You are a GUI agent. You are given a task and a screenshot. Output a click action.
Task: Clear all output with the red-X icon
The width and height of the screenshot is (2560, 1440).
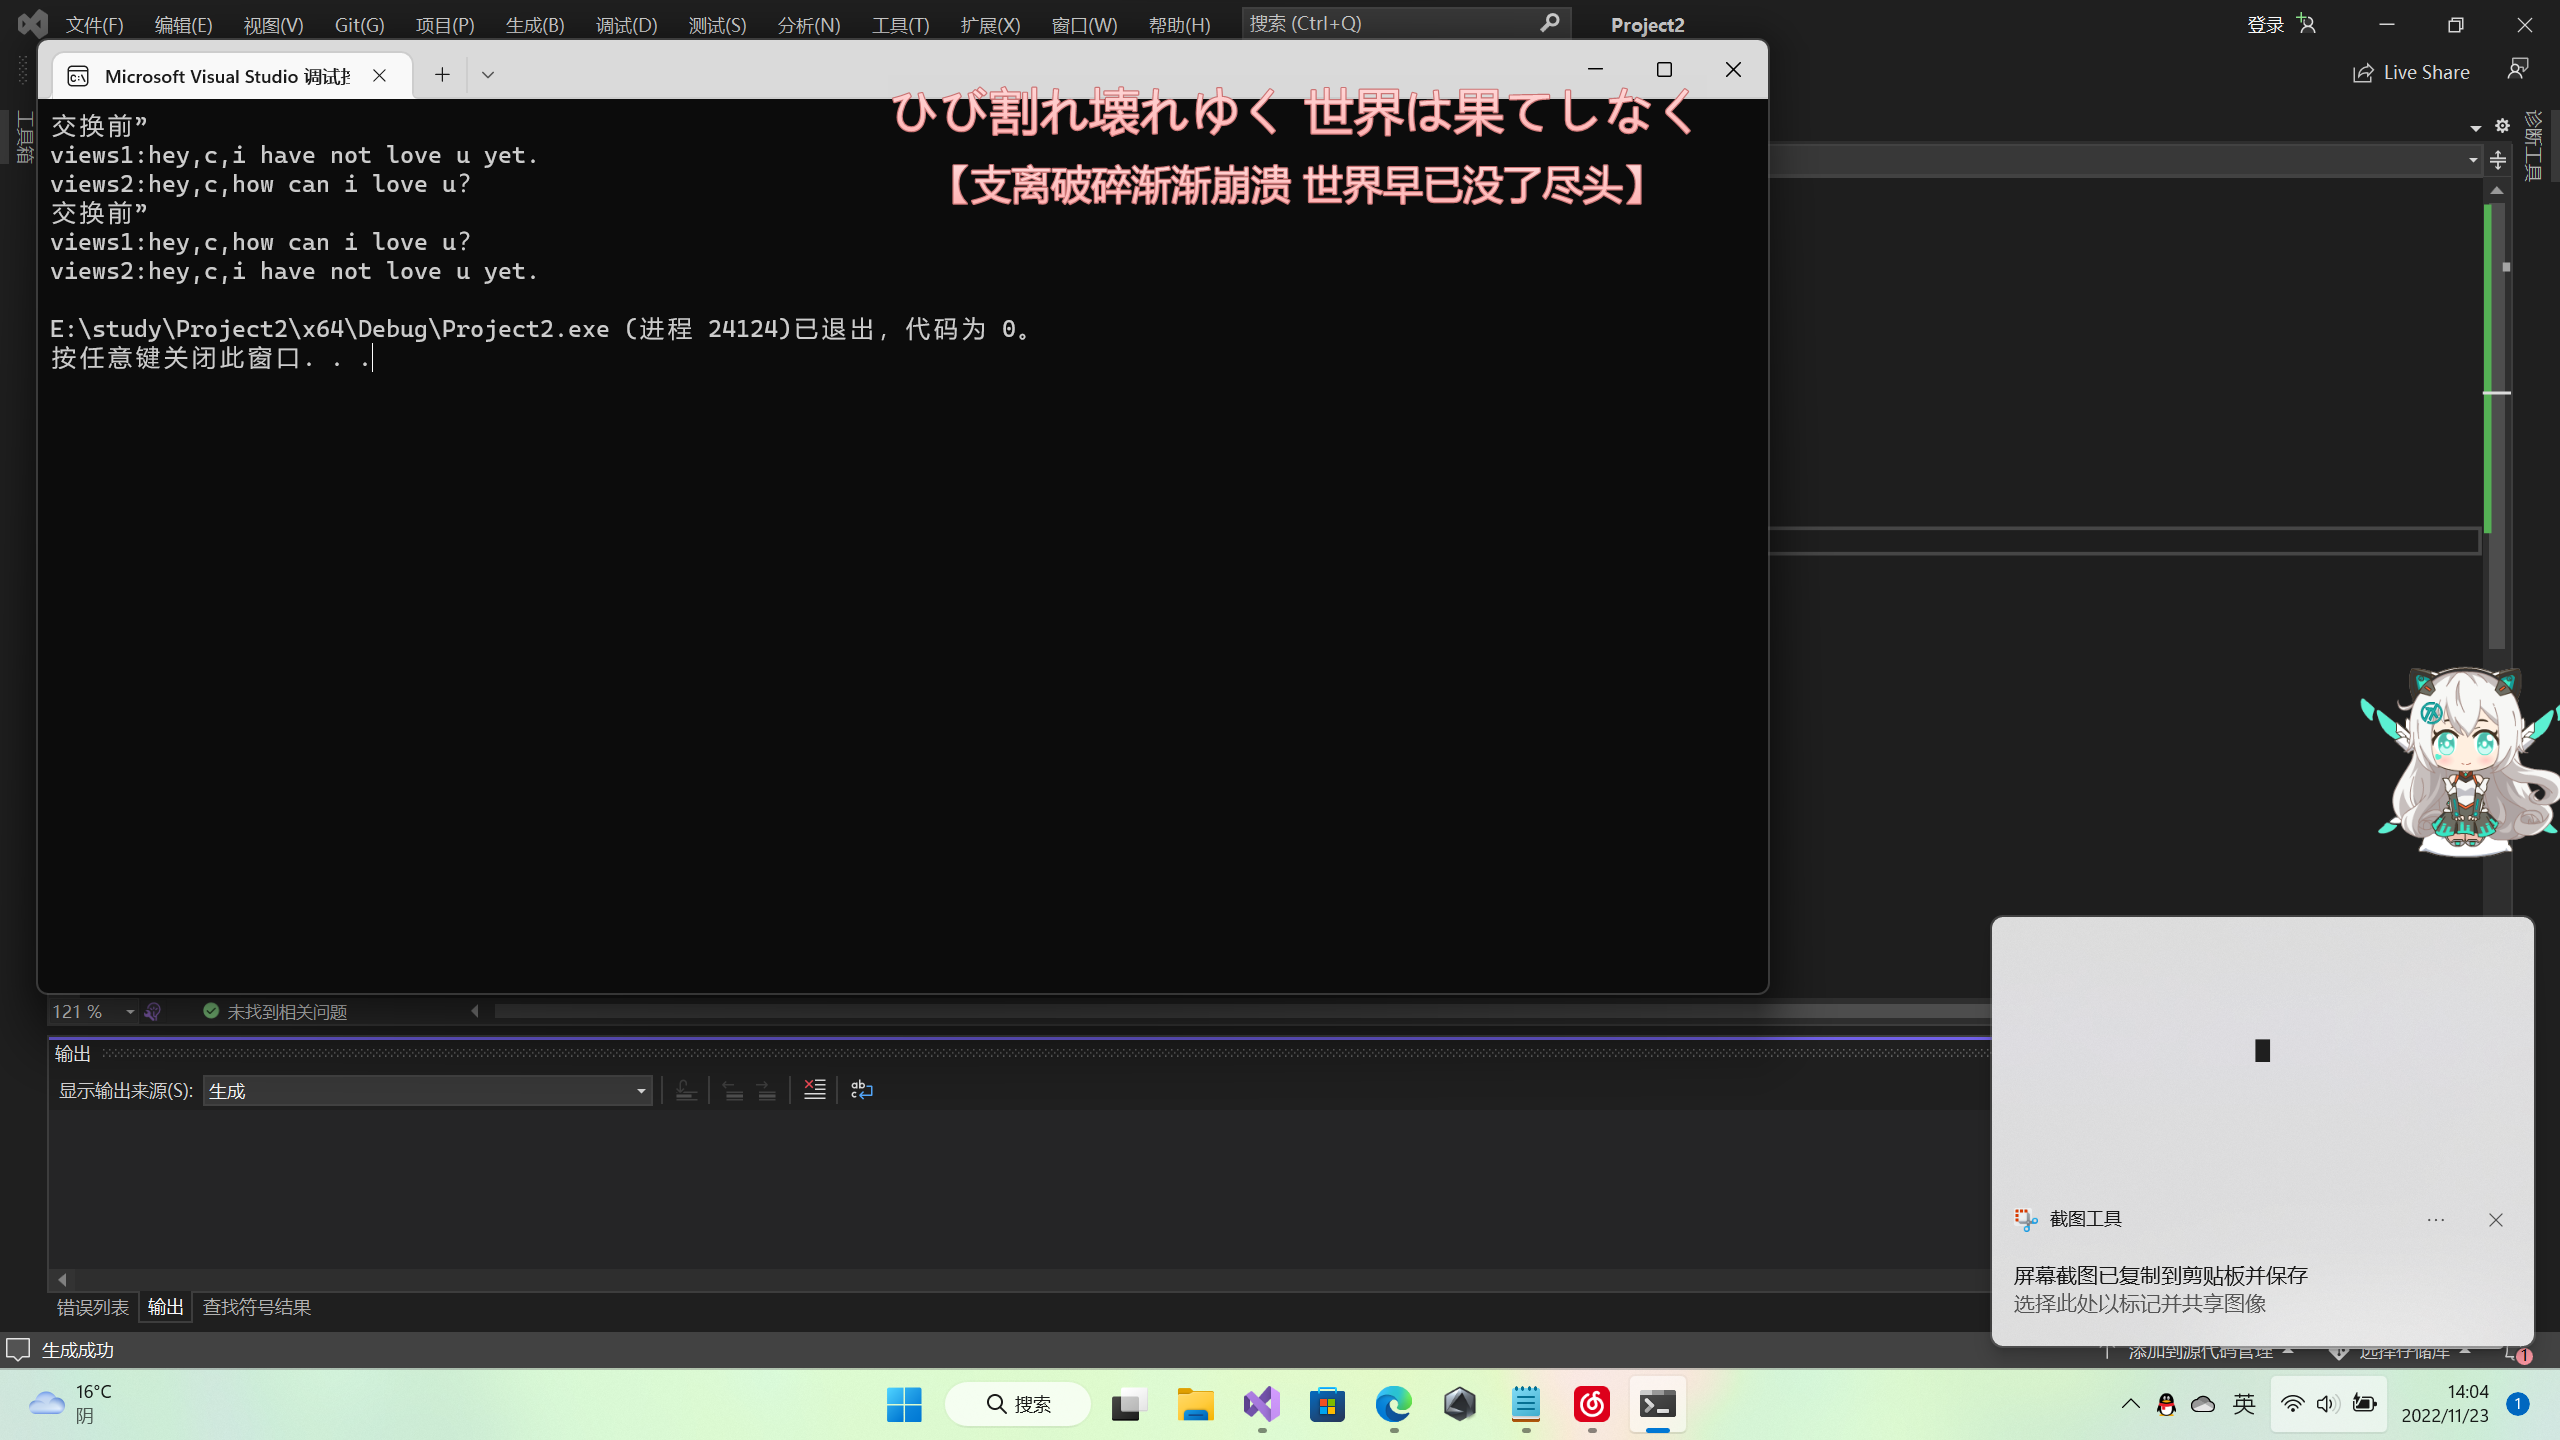(815, 1090)
